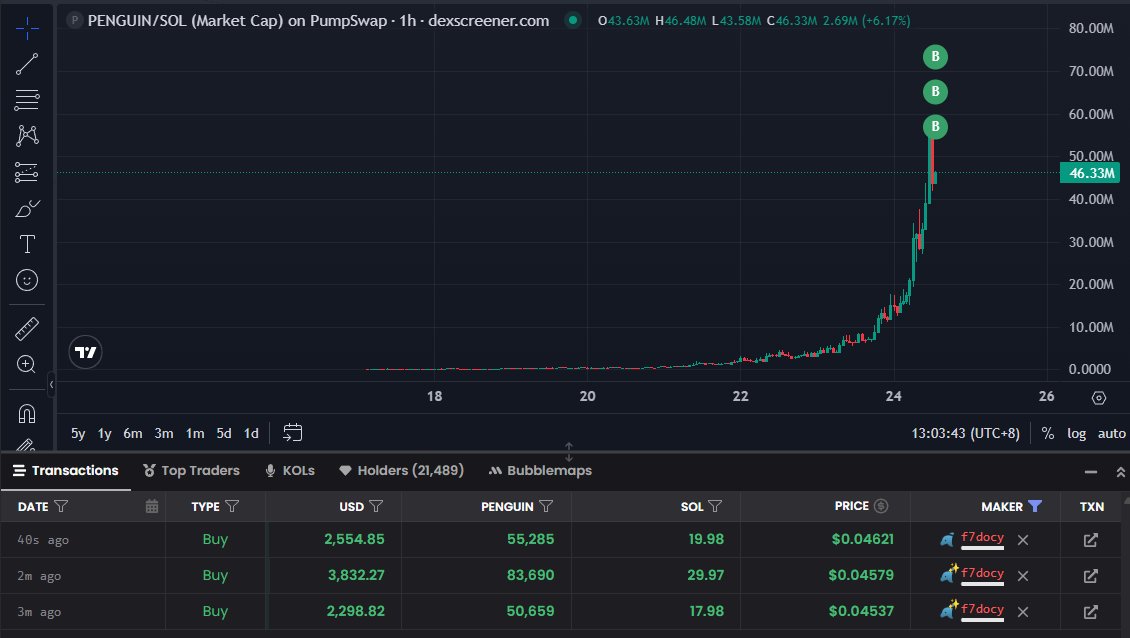Open transaction link for 40s ago row
This screenshot has width=1130, height=638.
(1090, 540)
